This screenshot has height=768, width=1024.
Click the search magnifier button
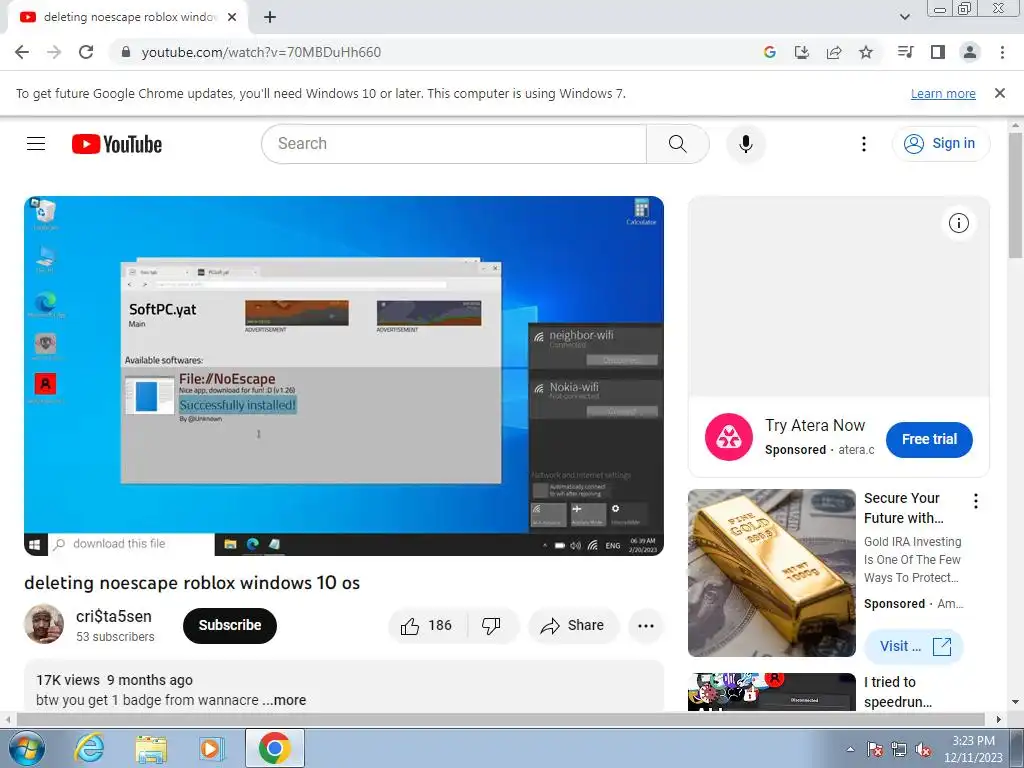click(678, 144)
